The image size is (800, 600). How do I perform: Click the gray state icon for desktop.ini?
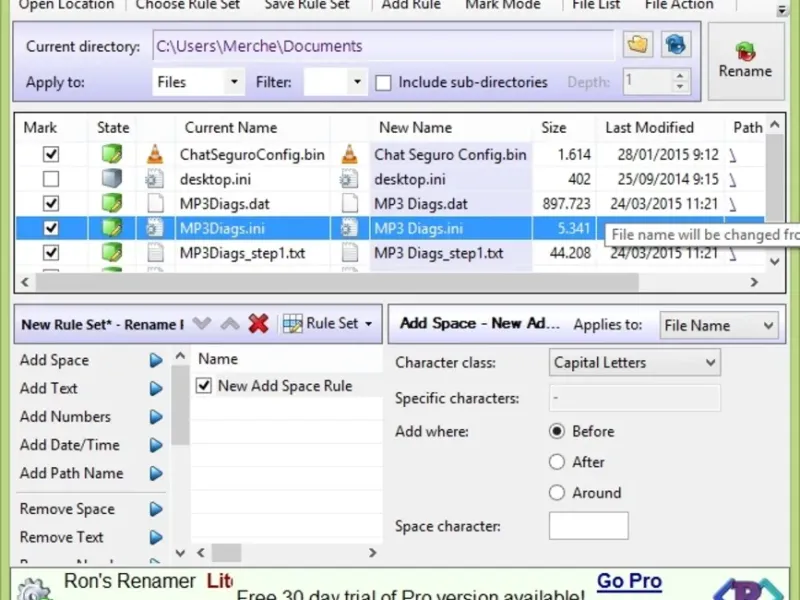click(112, 179)
